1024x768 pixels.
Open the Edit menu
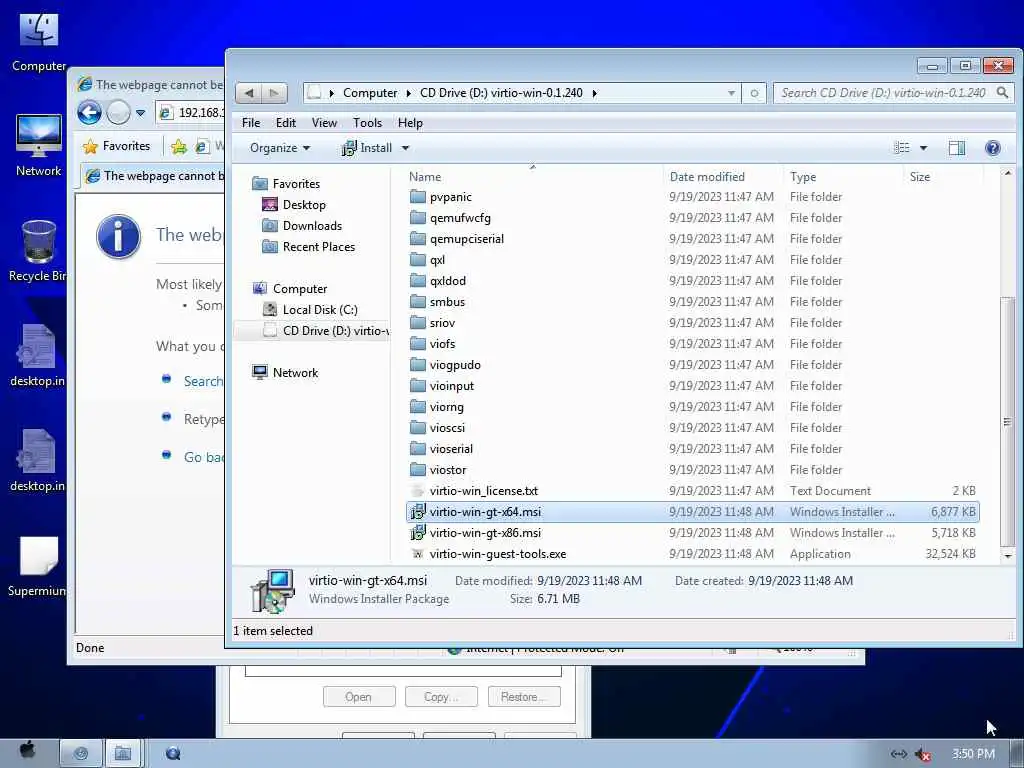point(285,123)
